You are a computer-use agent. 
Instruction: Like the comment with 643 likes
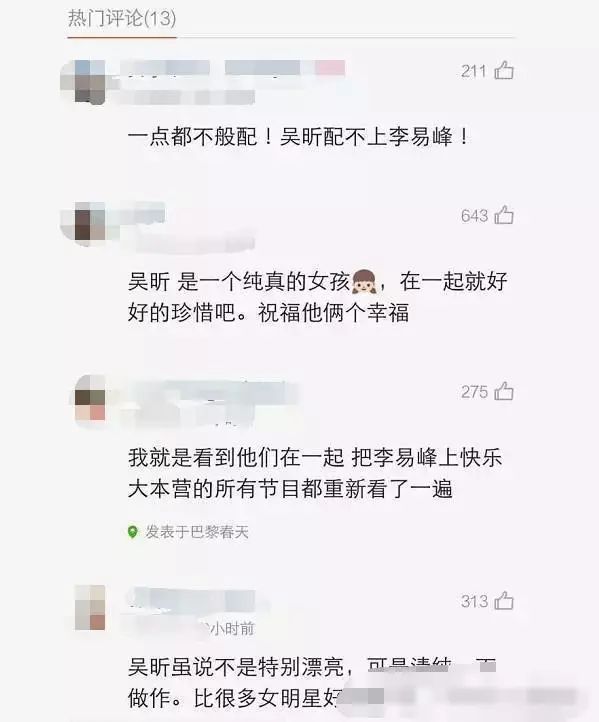[x=504, y=215]
